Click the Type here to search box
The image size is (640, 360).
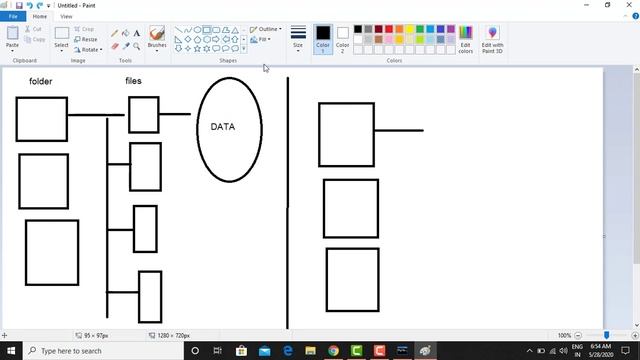(103, 351)
